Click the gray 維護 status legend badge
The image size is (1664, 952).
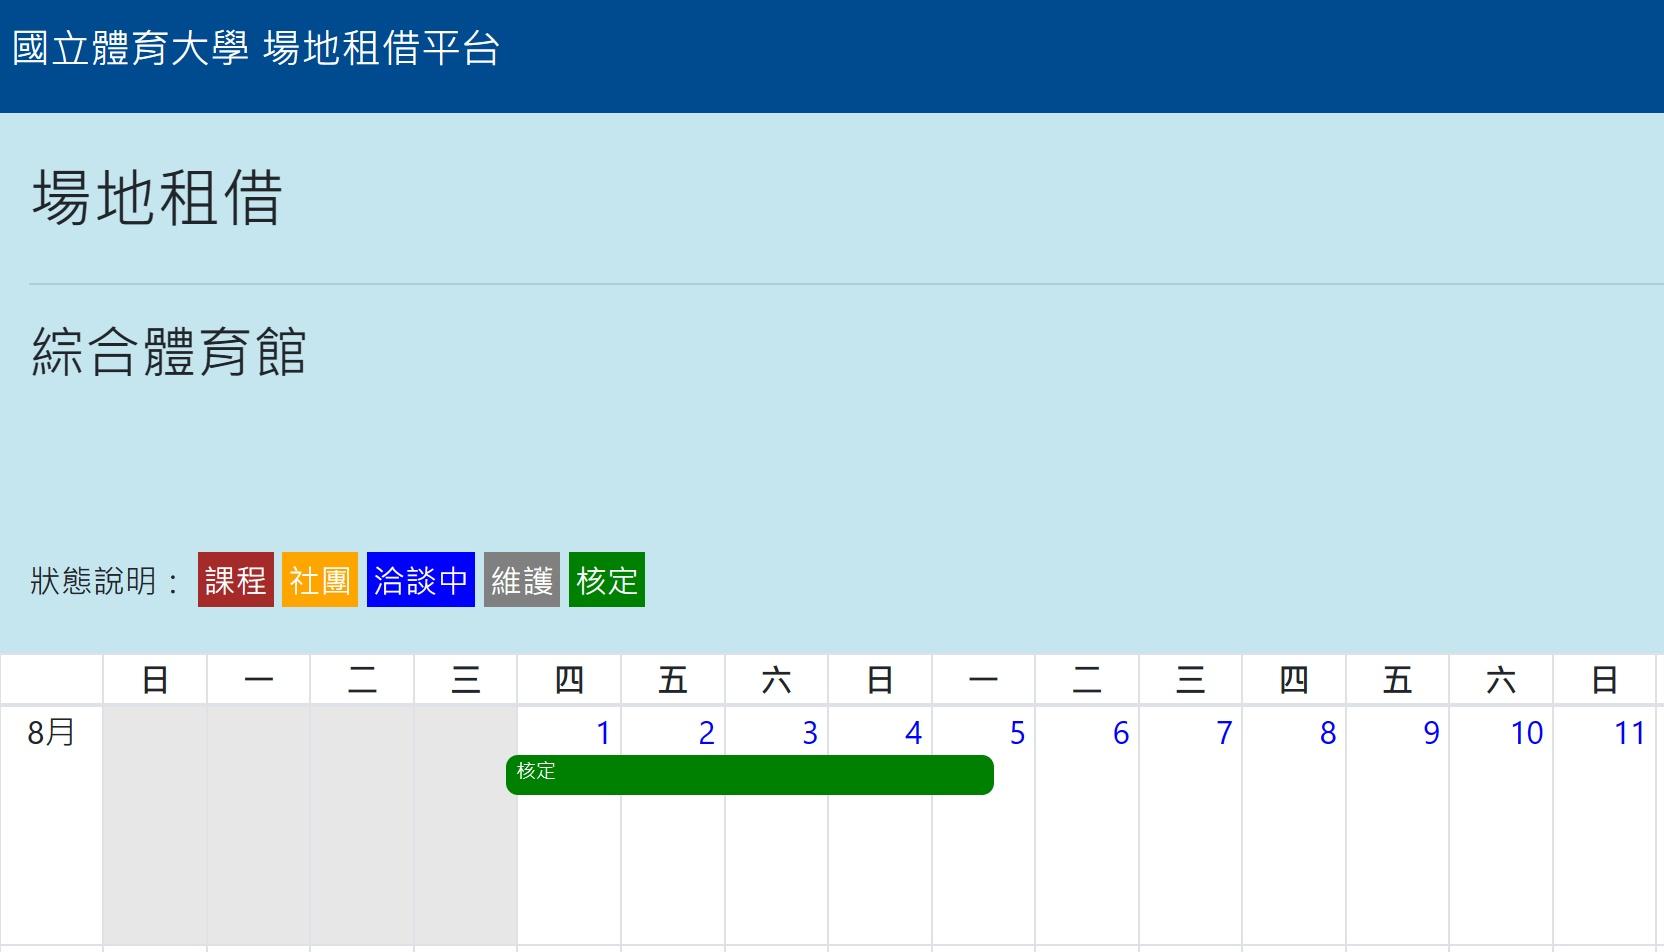pos(522,580)
